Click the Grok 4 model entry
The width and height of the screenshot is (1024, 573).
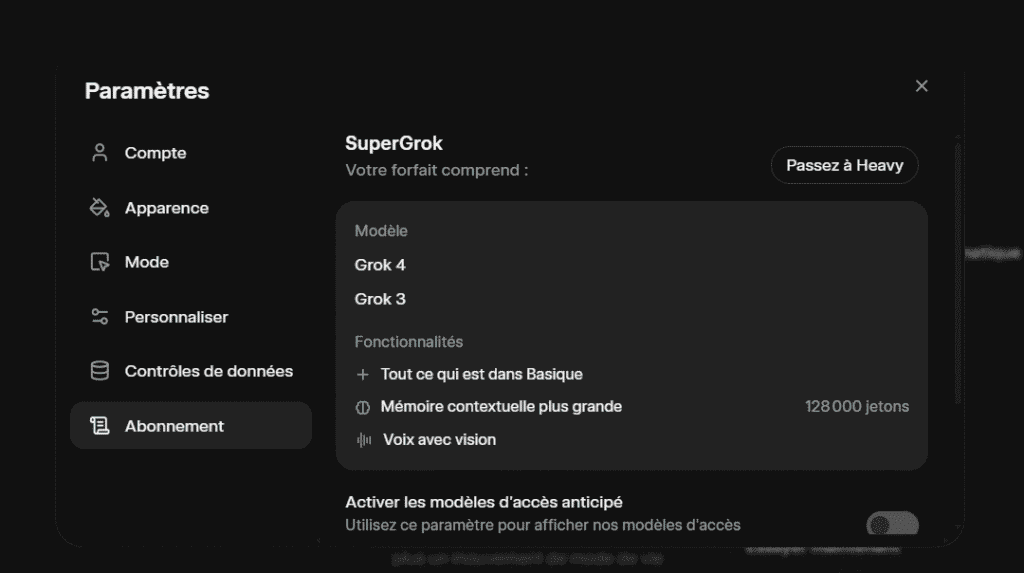point(380,265)
